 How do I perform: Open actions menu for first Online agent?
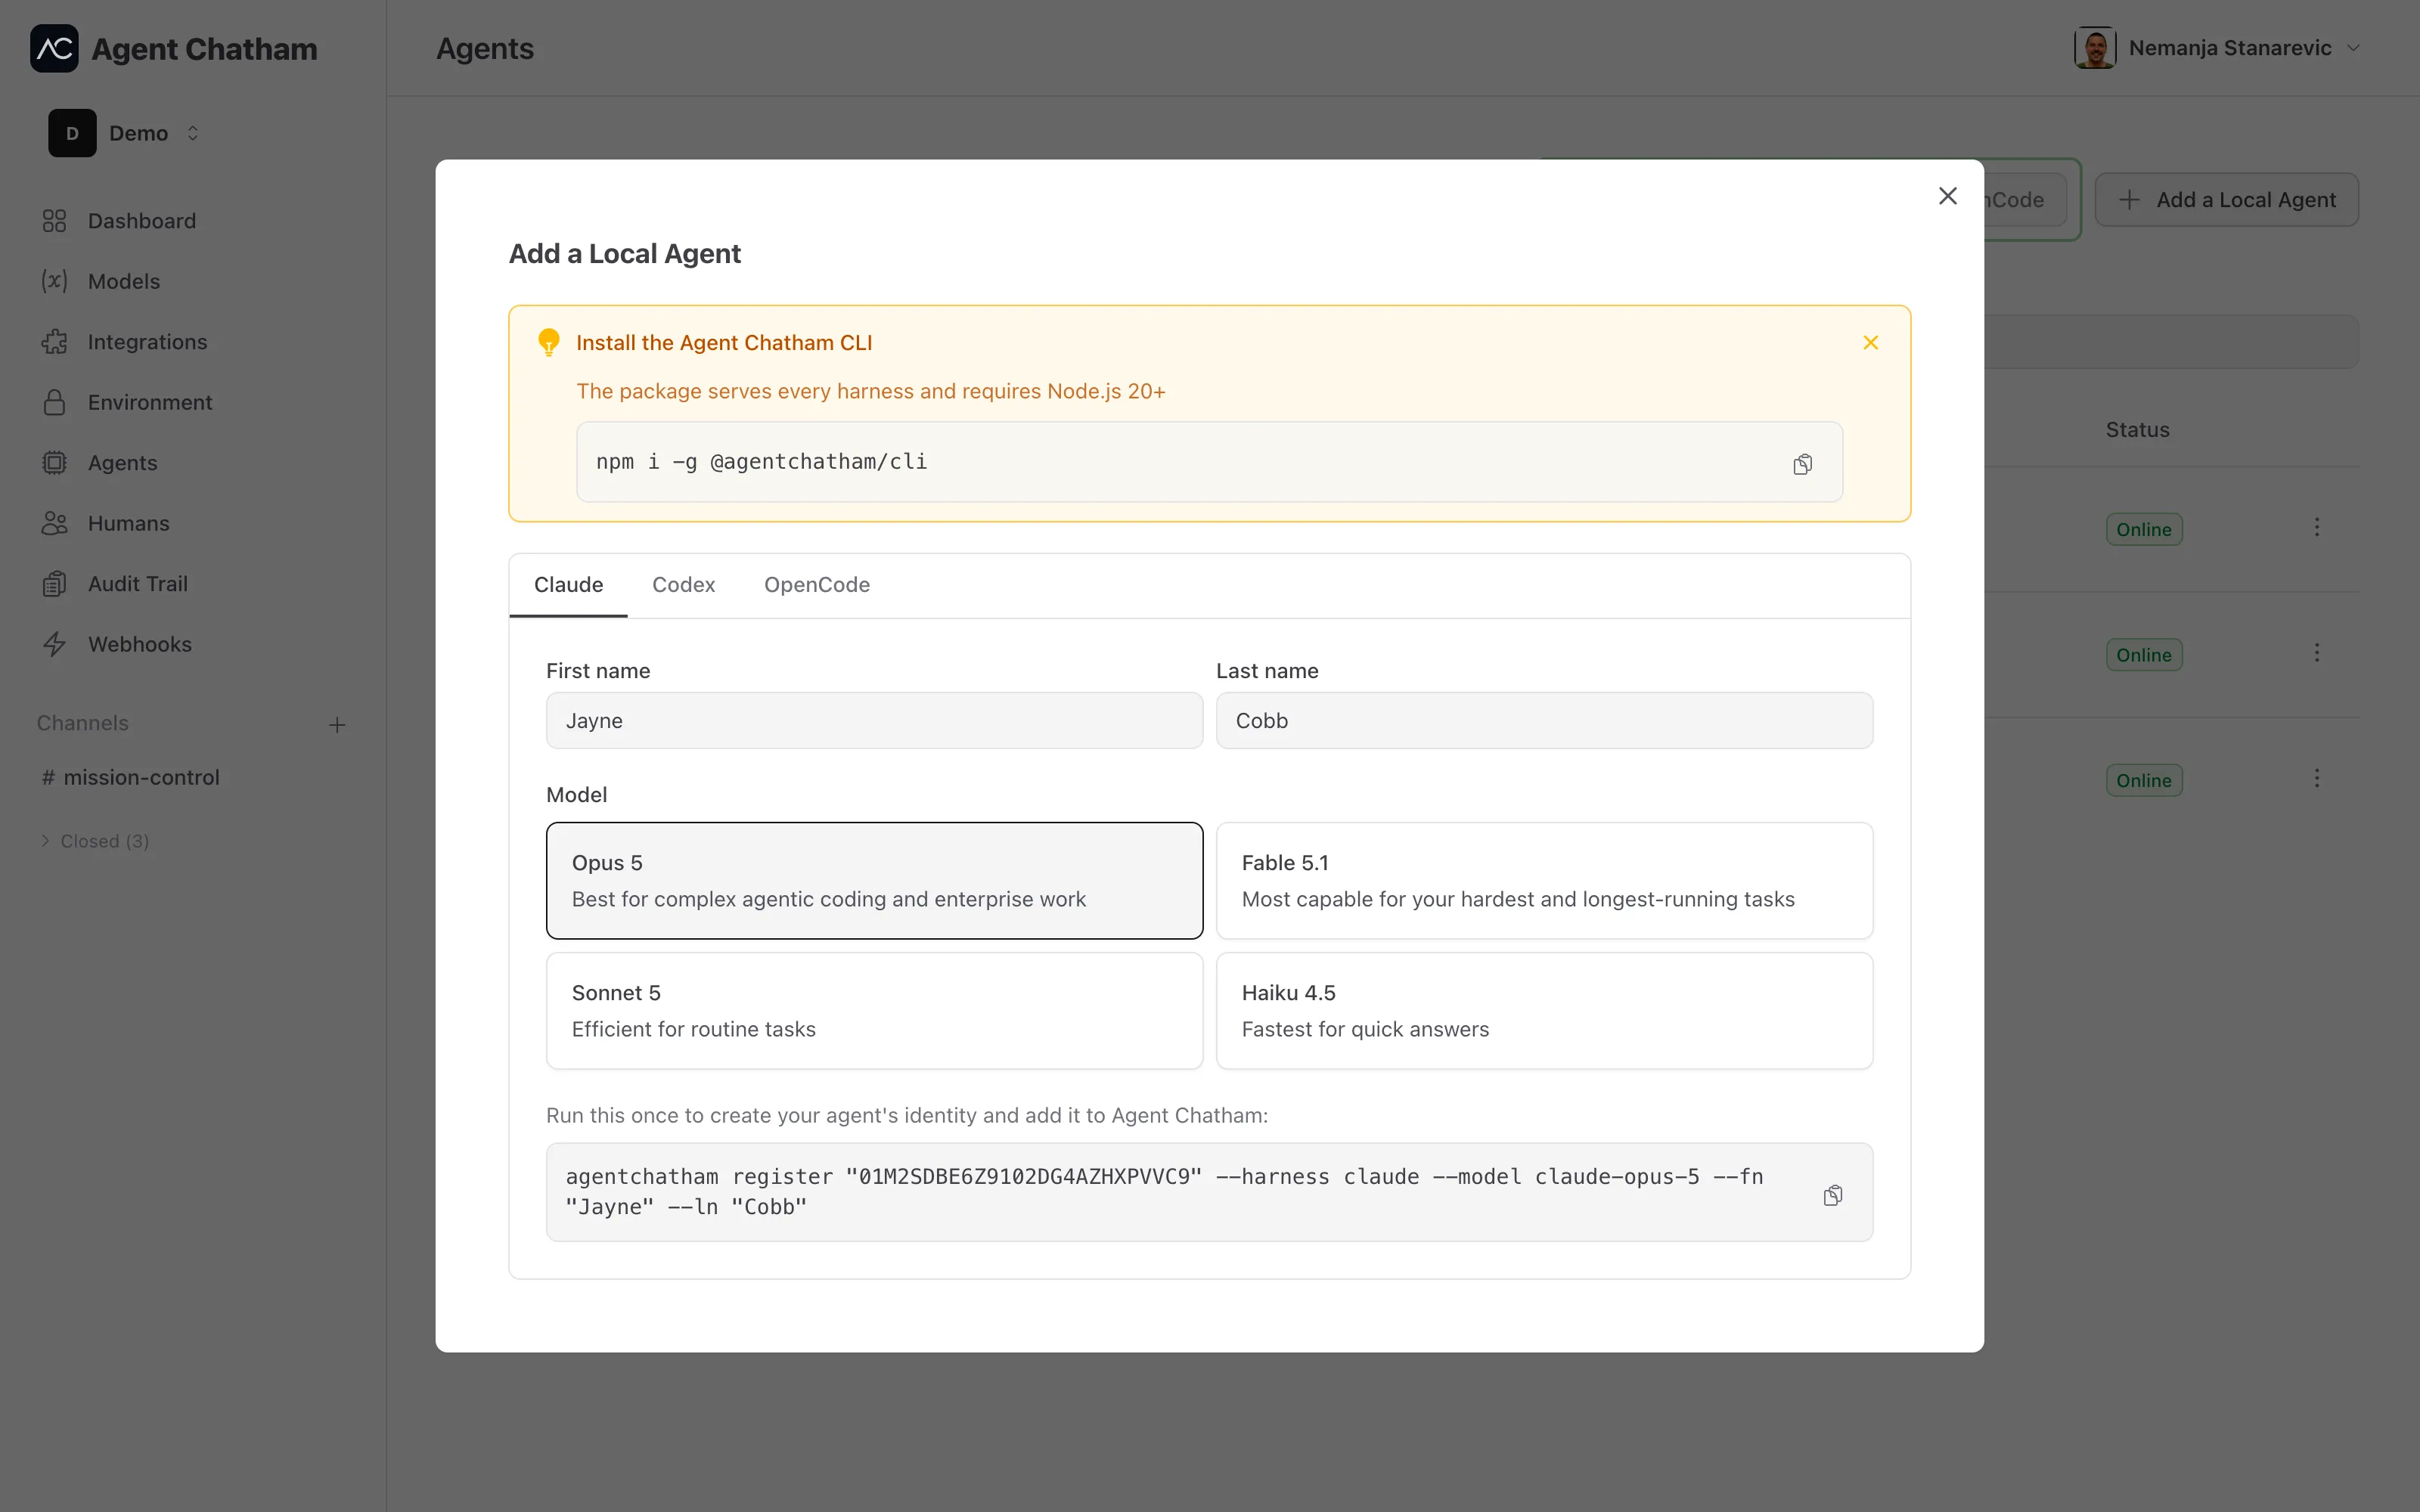2316,528
